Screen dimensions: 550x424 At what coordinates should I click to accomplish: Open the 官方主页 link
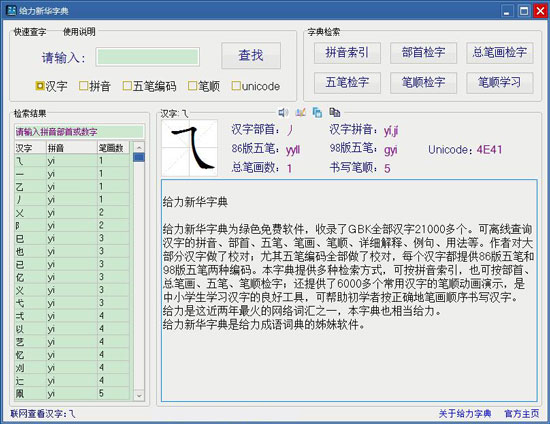522,414
